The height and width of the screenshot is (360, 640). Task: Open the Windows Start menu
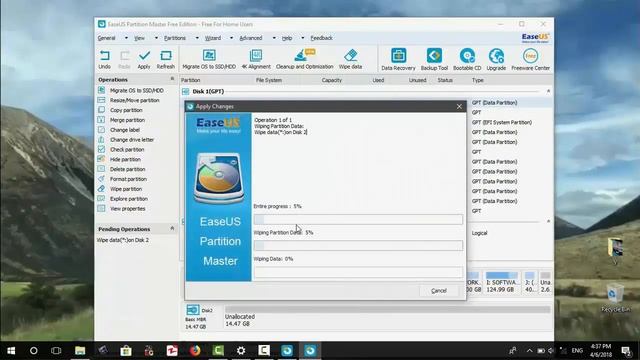tap(11, 351)
